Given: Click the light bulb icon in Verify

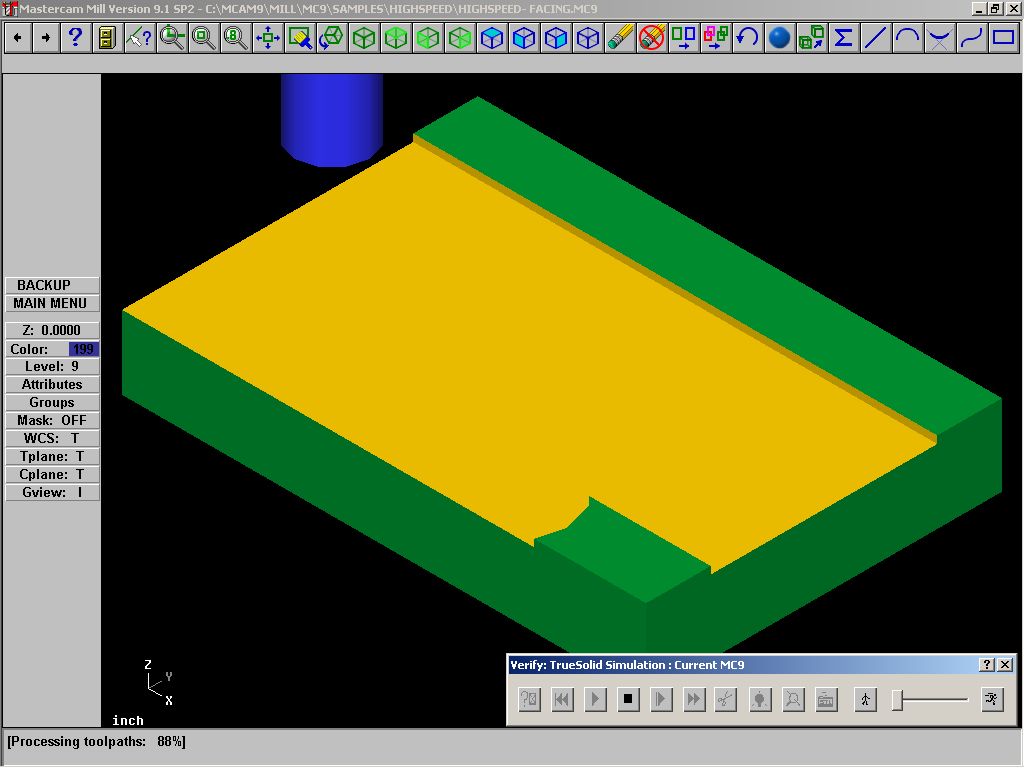Looking at the screenshot, I should coord(760,699).
